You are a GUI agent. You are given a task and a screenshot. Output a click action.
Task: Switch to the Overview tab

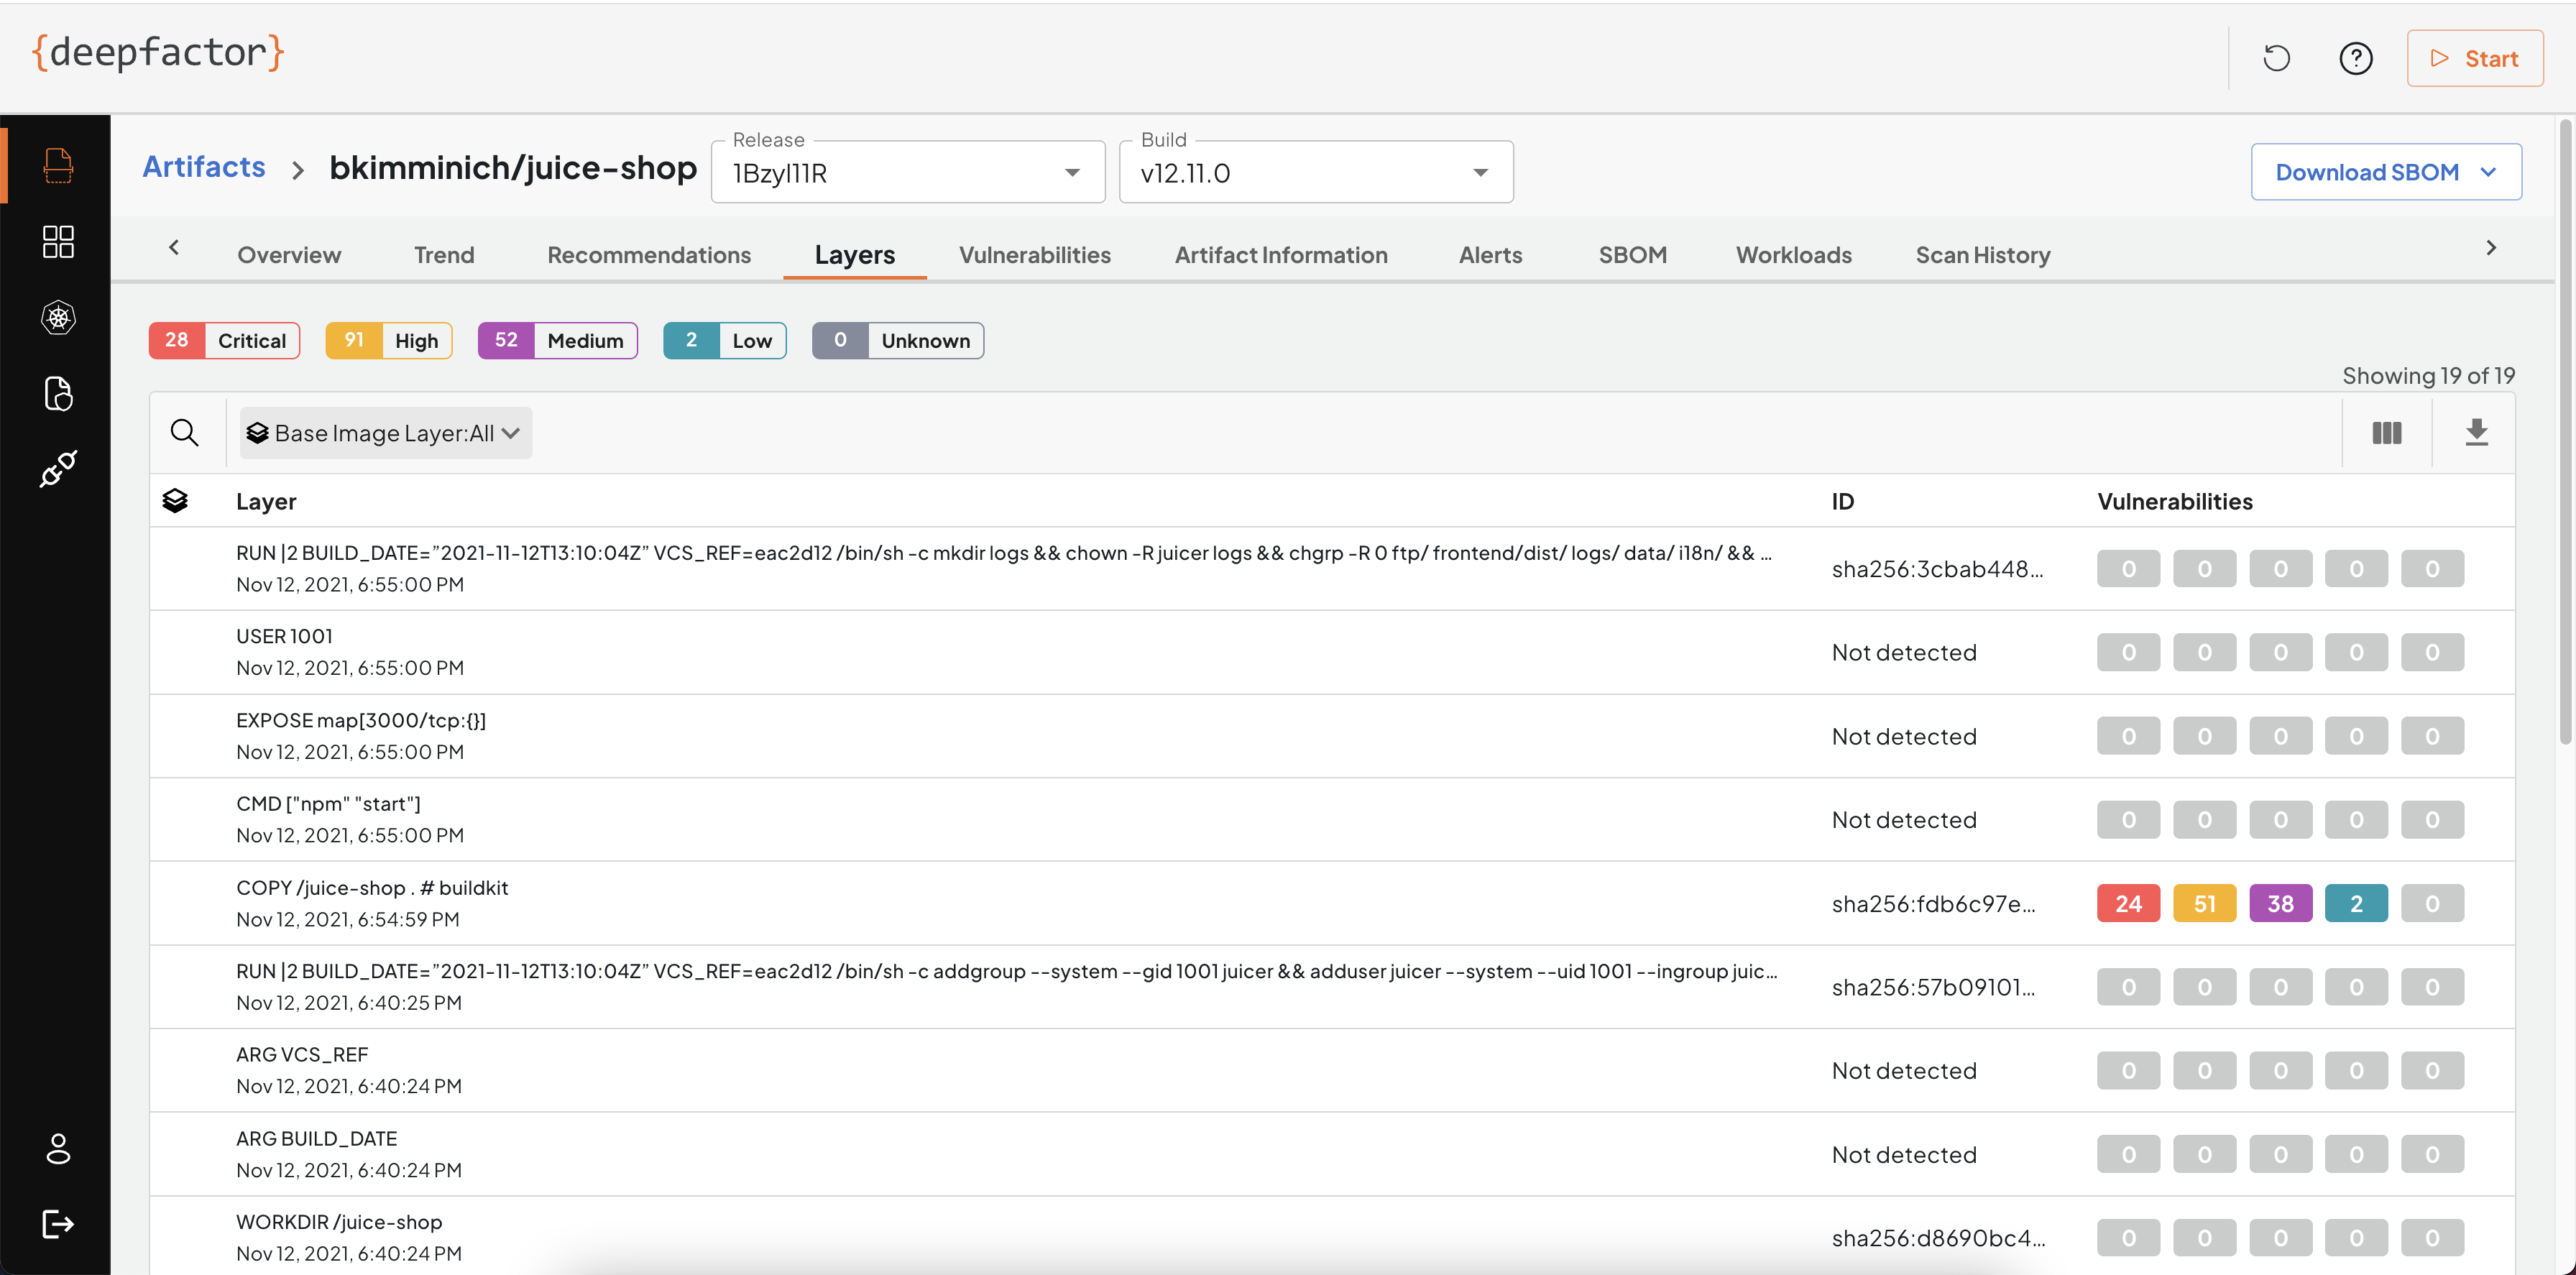click(x=289, y=255)
